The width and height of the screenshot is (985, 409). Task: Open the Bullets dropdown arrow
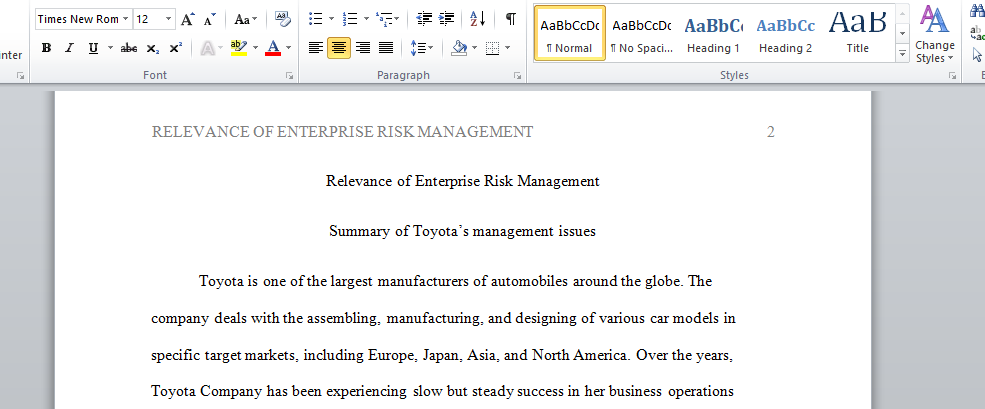coord(332,19)
